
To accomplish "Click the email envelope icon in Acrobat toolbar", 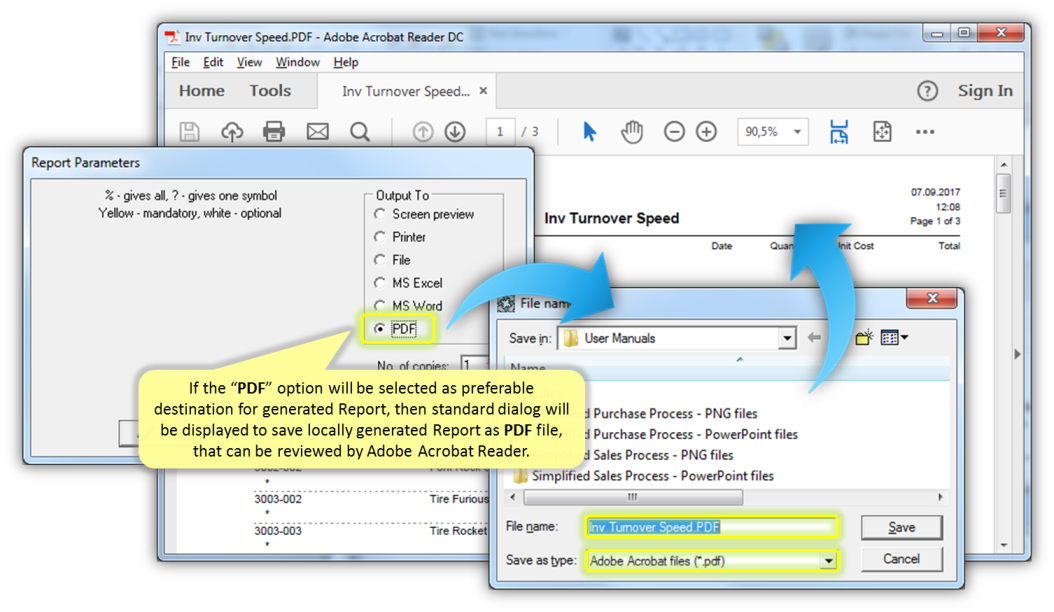I will (x=317, y=131).
